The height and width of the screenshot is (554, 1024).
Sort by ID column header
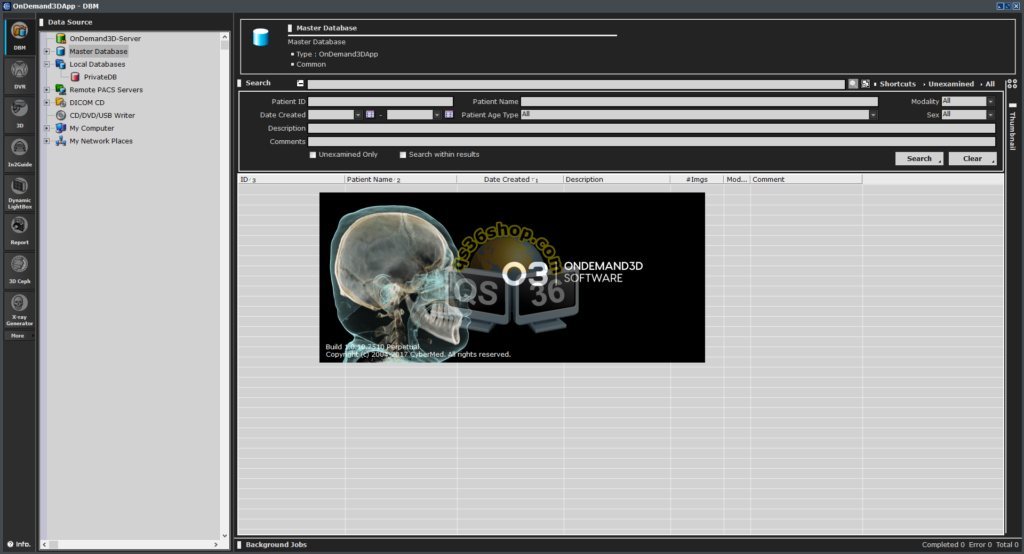pyautogui.click(x=291, y=180)
